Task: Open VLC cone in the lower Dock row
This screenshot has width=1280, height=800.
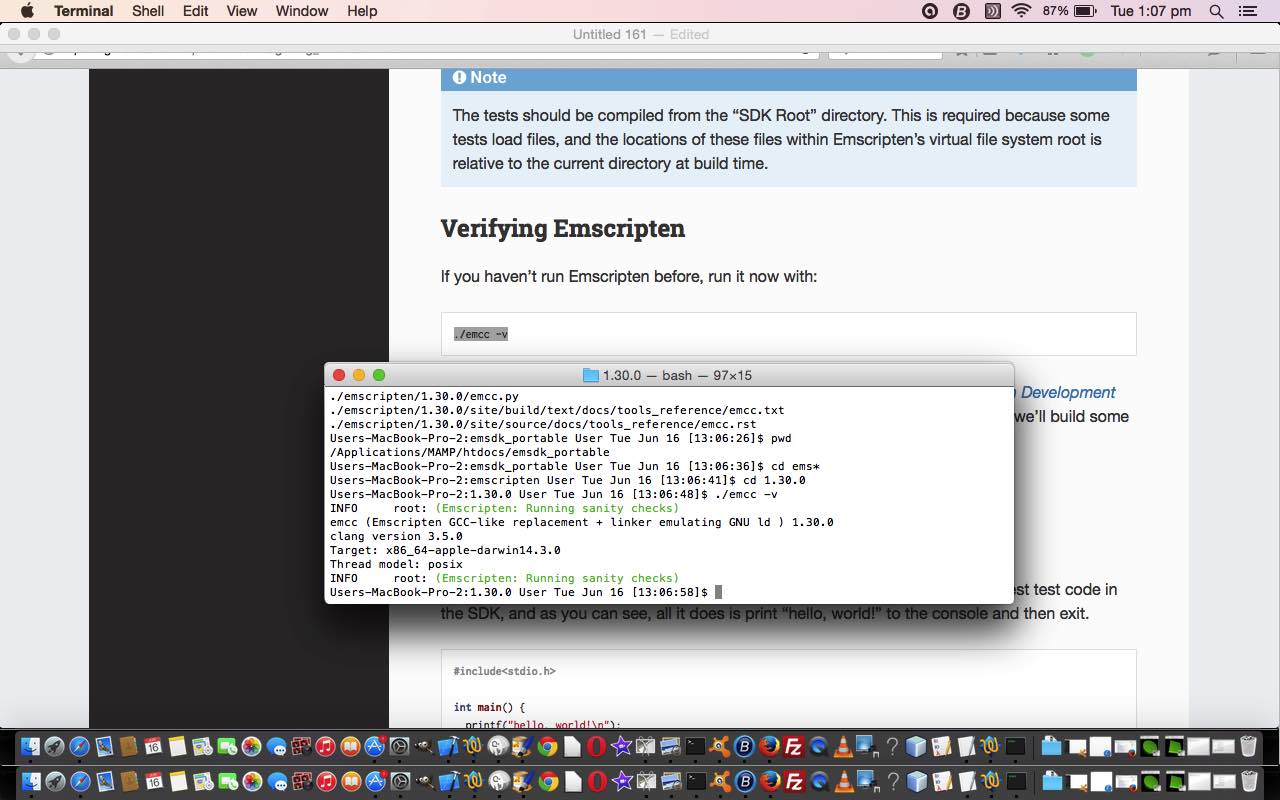Action: [x=843, y=780]
